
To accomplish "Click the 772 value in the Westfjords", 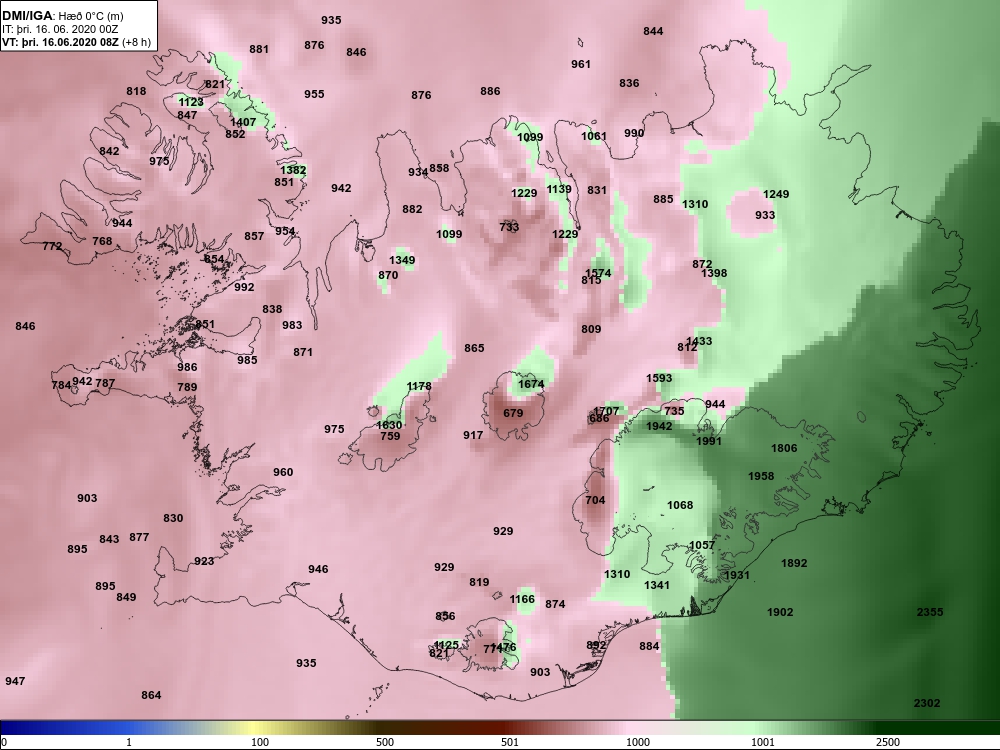I will coord(52,246).
